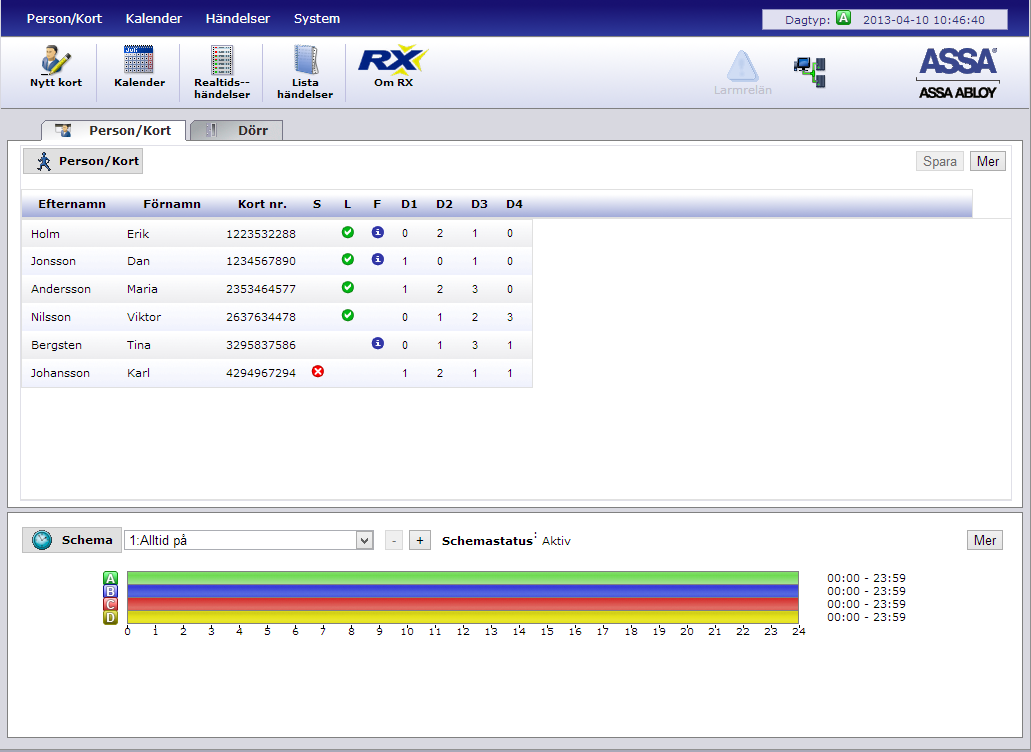The width and height of the screenshot is (1031, 752).
Task: Open the schema dropdown '1:Alltid på'
Action: (249, 540)
